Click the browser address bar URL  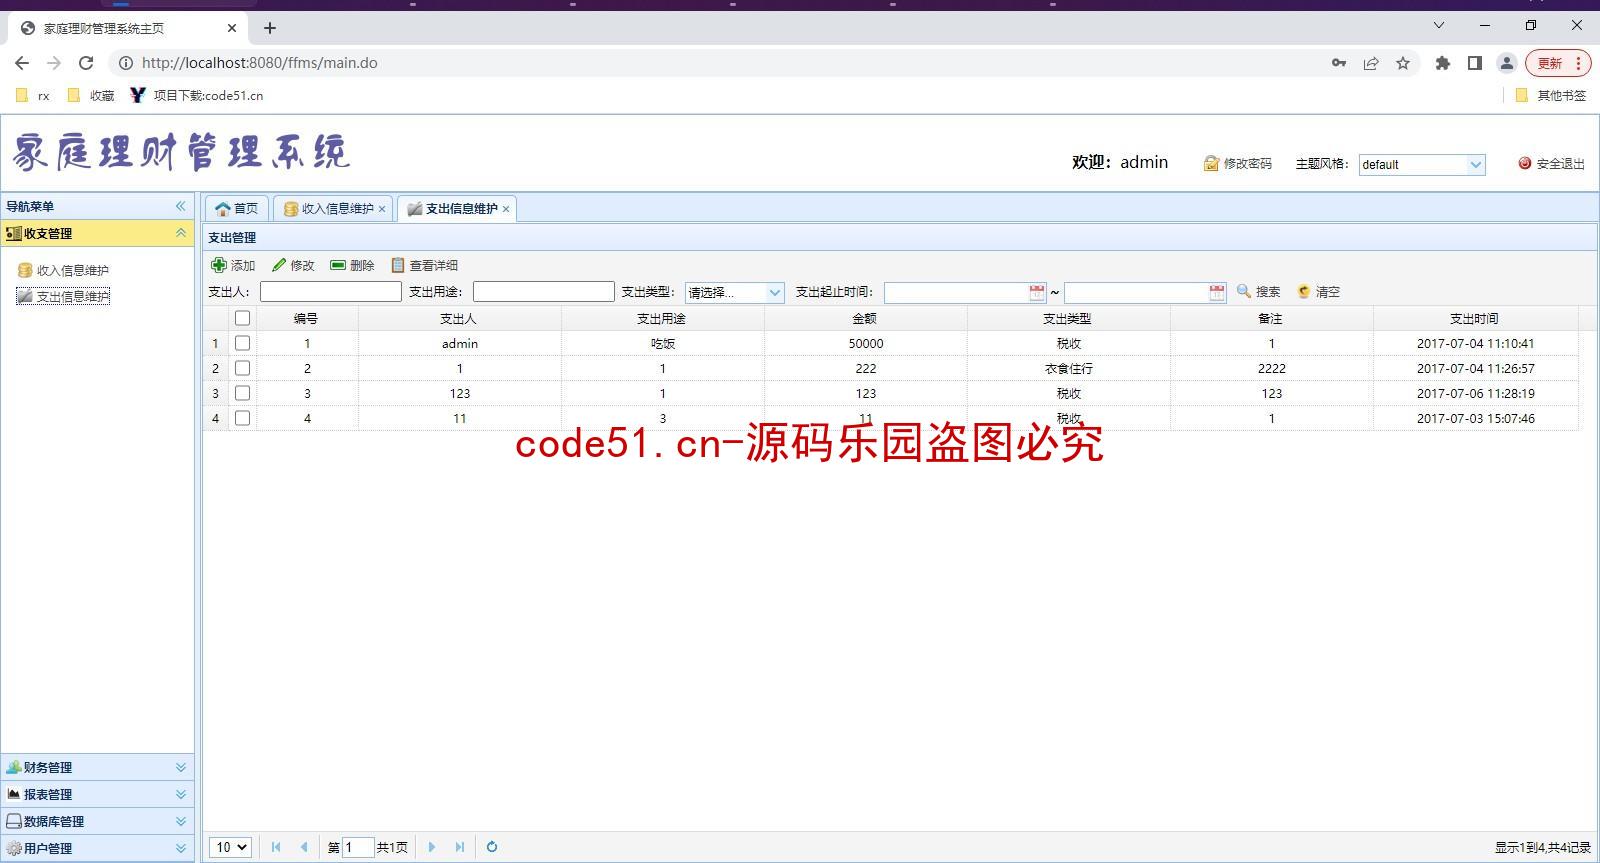(259, 63)
